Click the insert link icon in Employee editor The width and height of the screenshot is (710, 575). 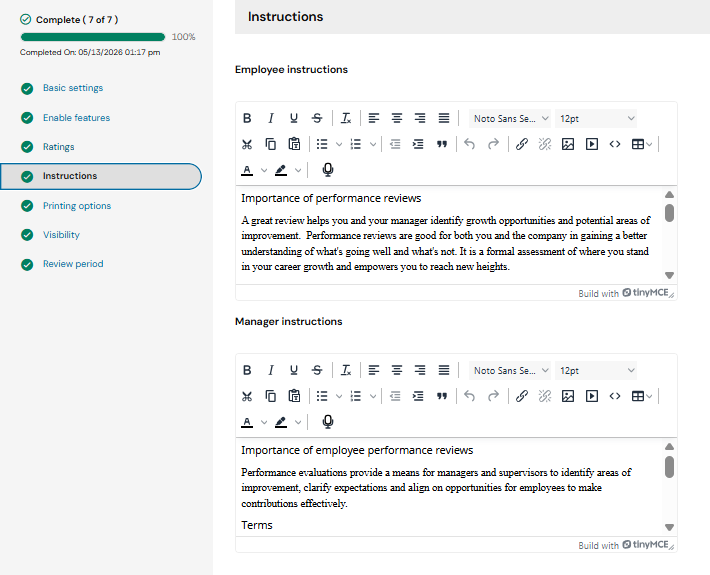pos(522,144)
